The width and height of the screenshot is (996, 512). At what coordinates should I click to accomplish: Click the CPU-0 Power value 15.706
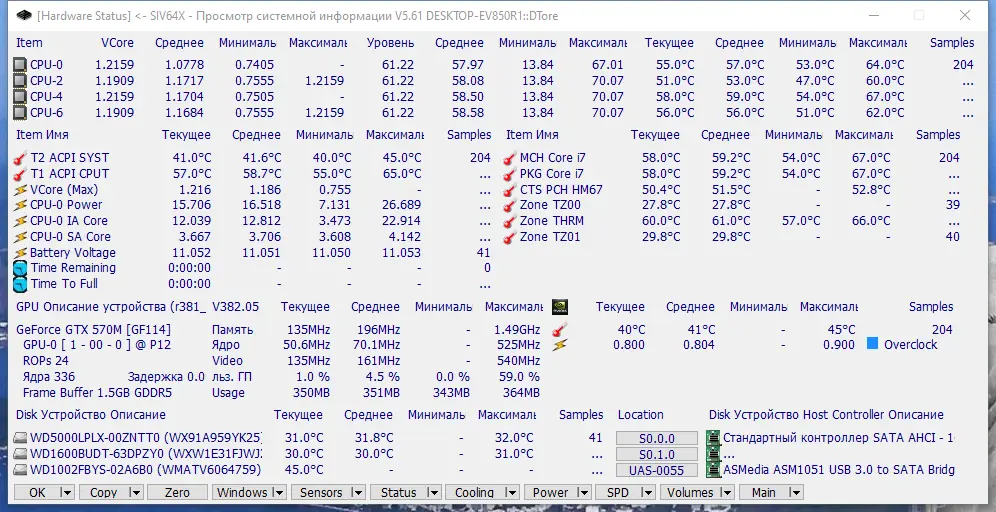click(x=191, y=205)
